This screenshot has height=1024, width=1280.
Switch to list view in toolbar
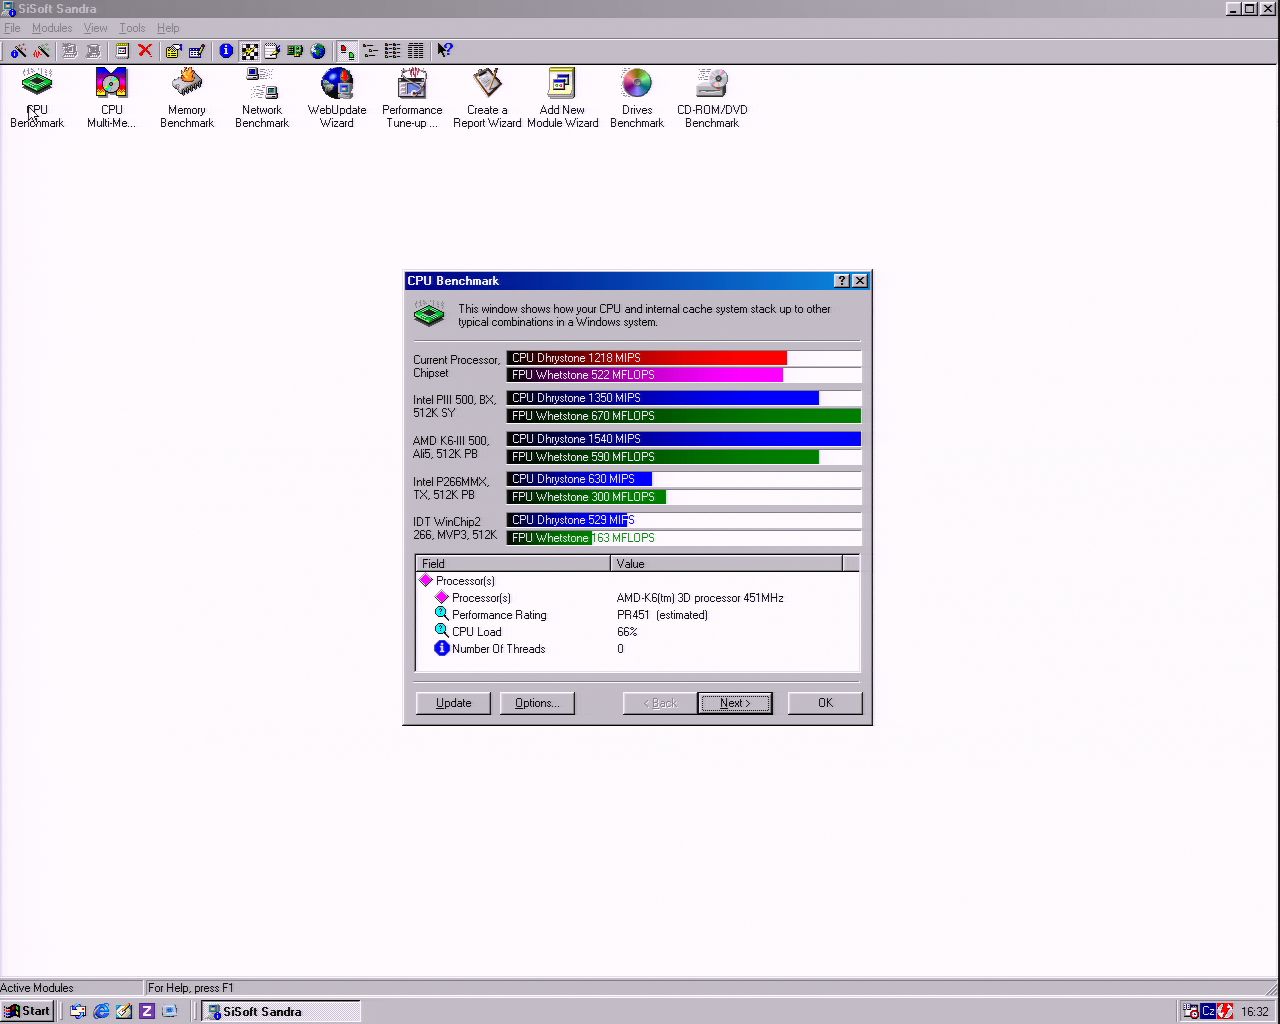coord(393,50)
